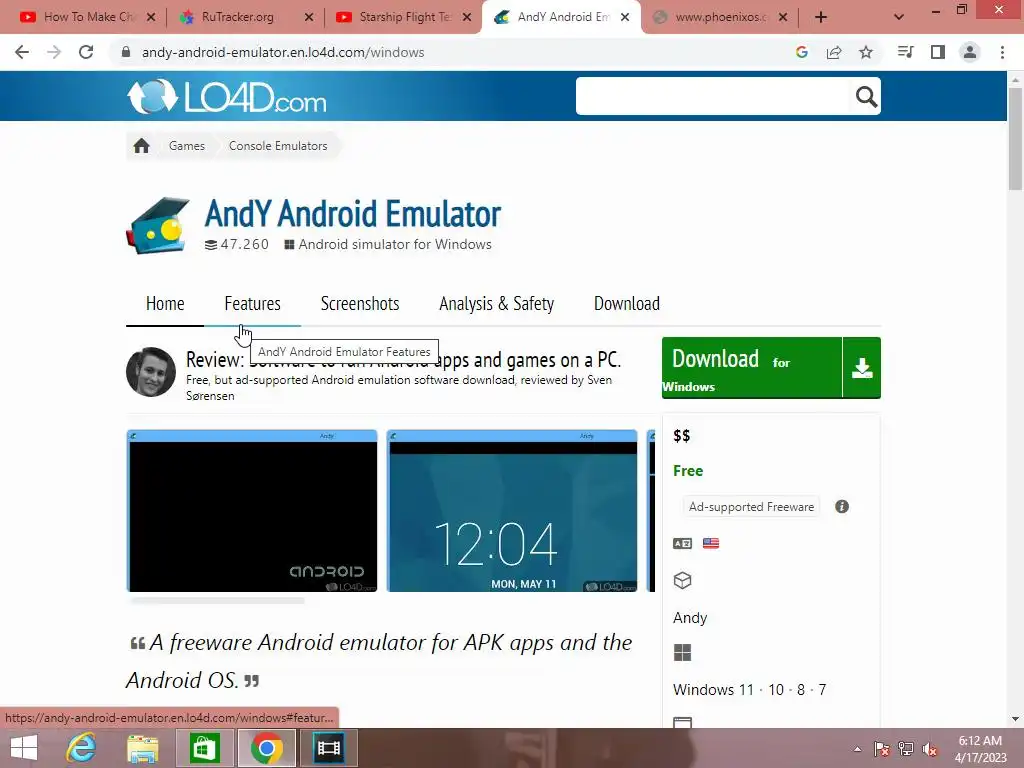1024x768 pixels.
Task: Click the download arrow icon on green button
Action: click(x=862, y=368)
